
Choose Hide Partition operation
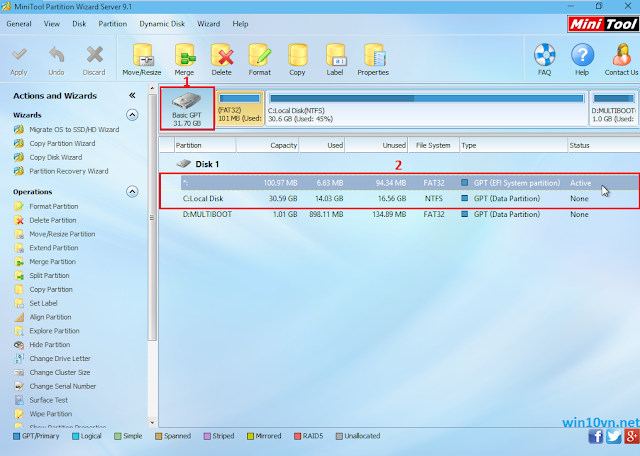[x=49, y=345]
